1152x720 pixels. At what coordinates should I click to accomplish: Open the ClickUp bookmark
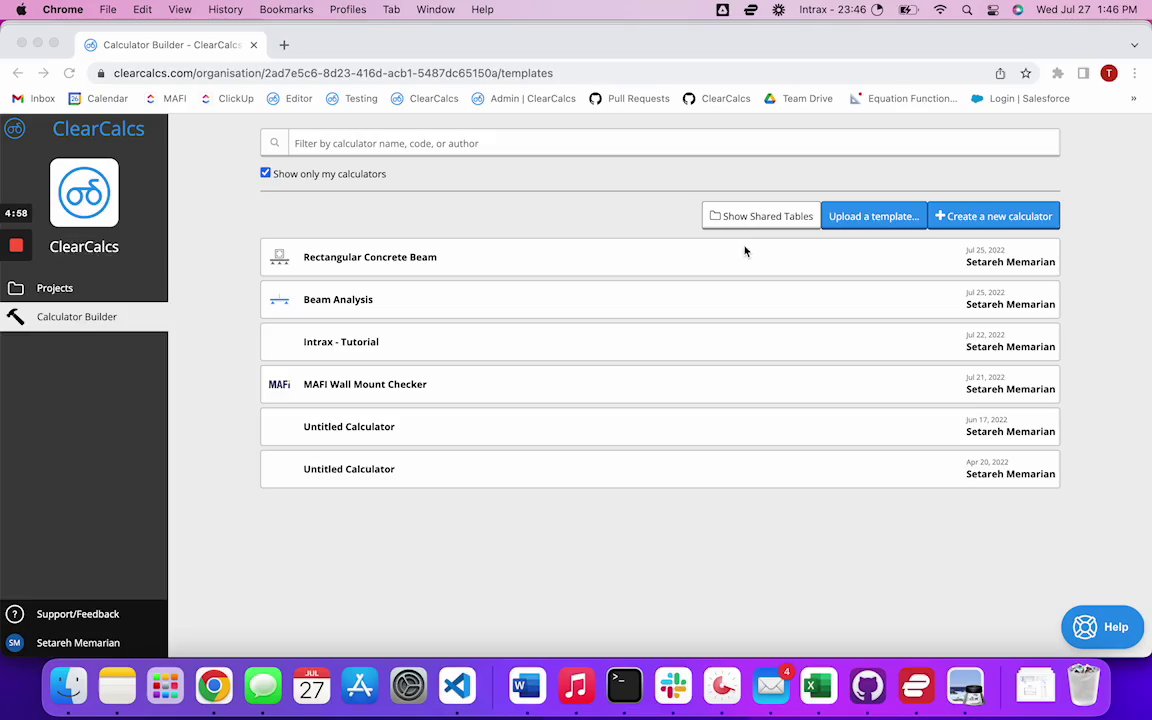(226, 98)
